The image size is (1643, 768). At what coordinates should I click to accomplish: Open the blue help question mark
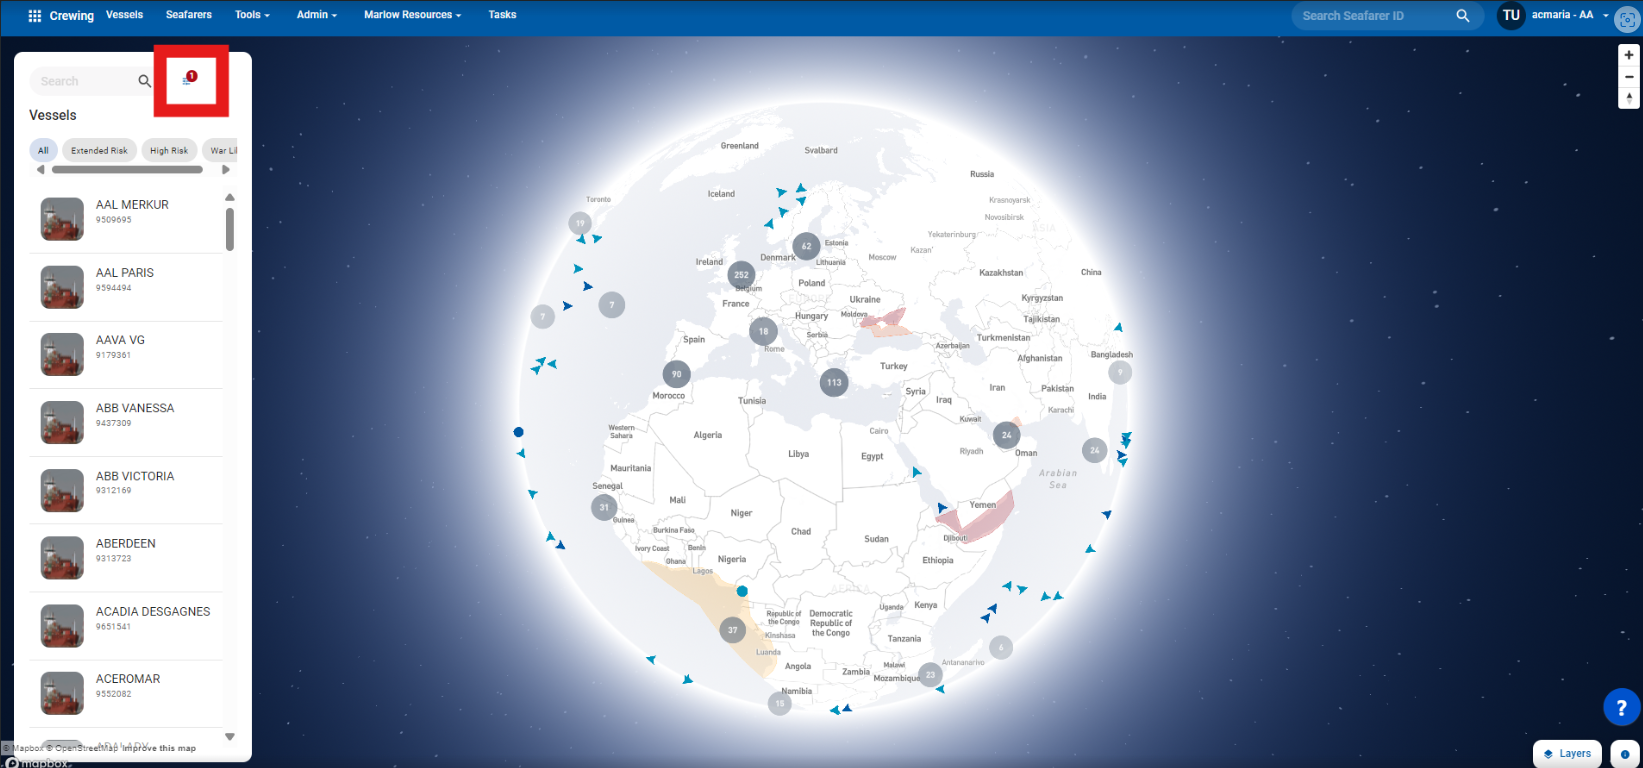click(x=1621, y=707)
